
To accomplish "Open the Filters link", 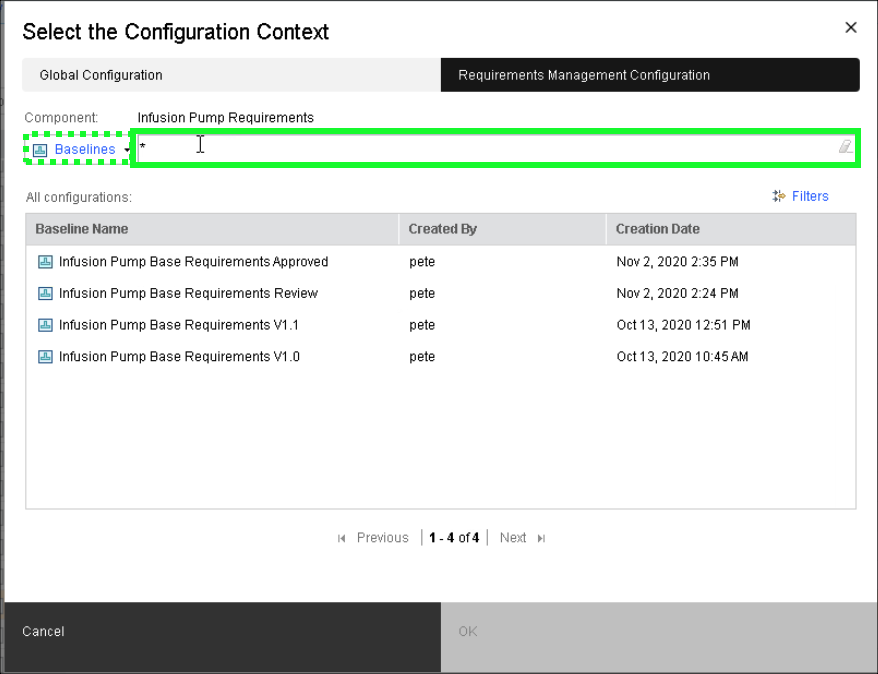I will click(810, 197).
